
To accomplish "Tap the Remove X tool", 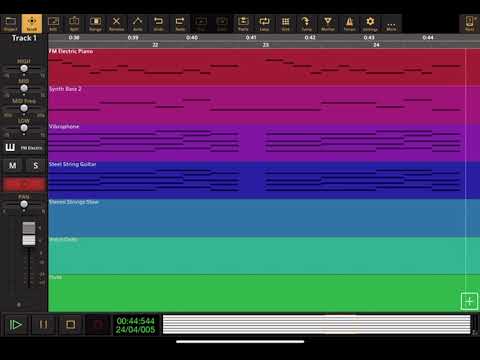I will 116,23.
